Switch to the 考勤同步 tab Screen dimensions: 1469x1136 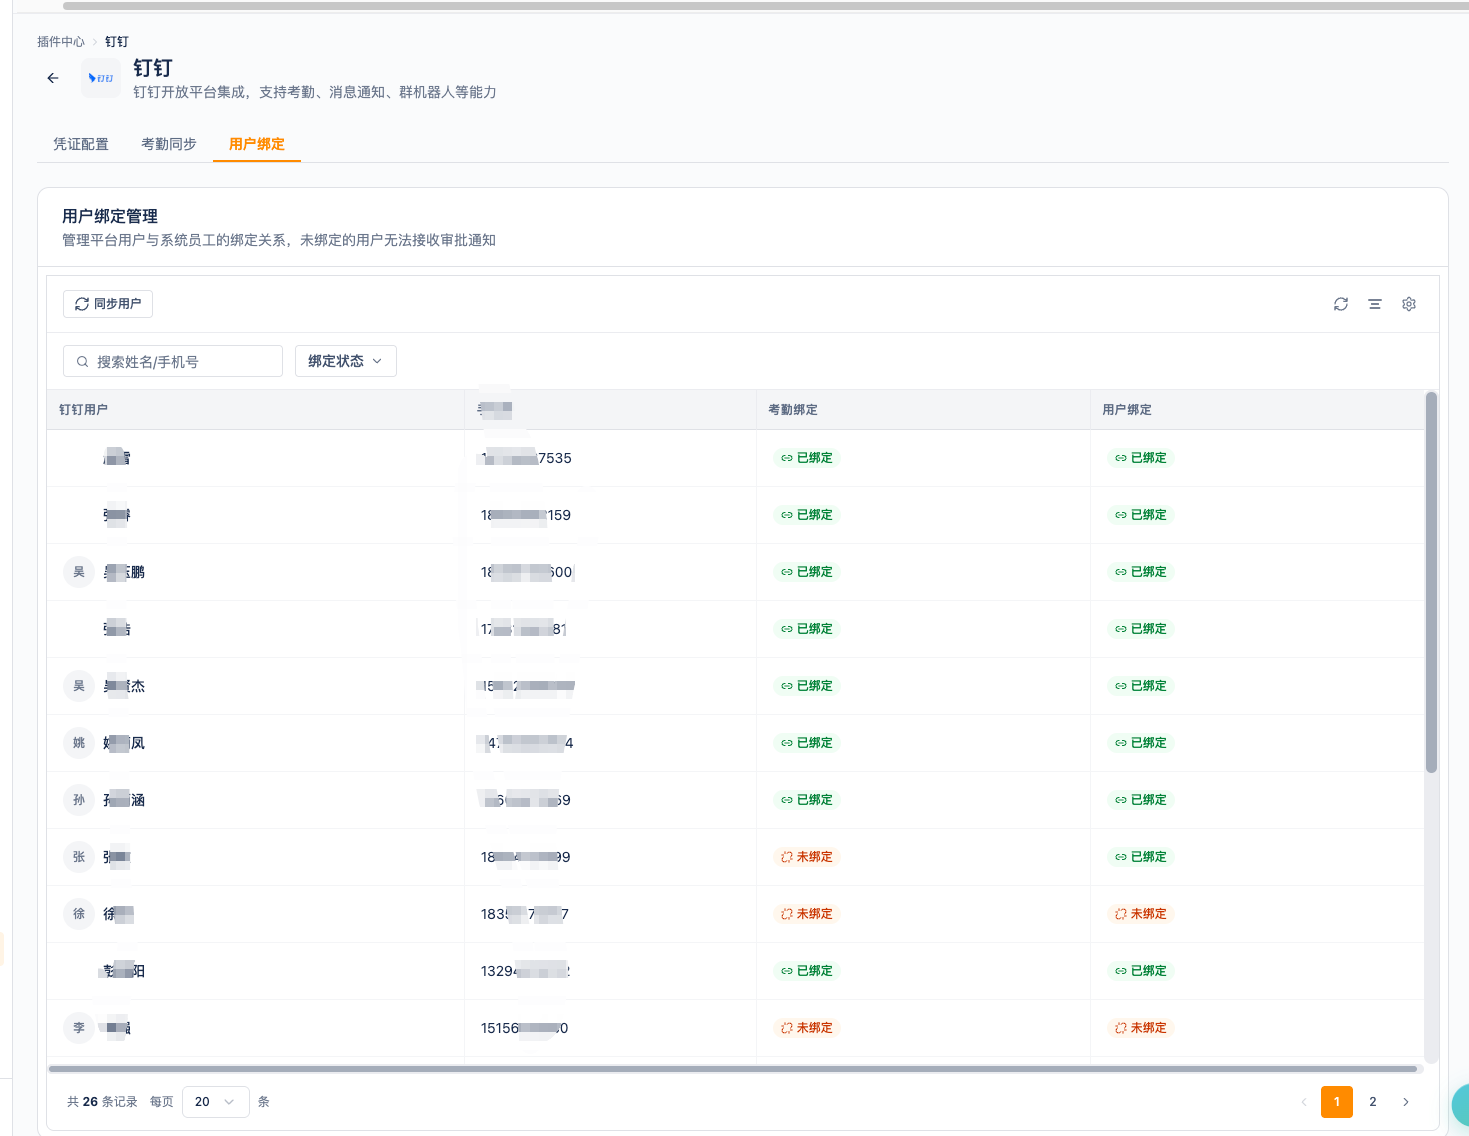click(x=169, y=144)
